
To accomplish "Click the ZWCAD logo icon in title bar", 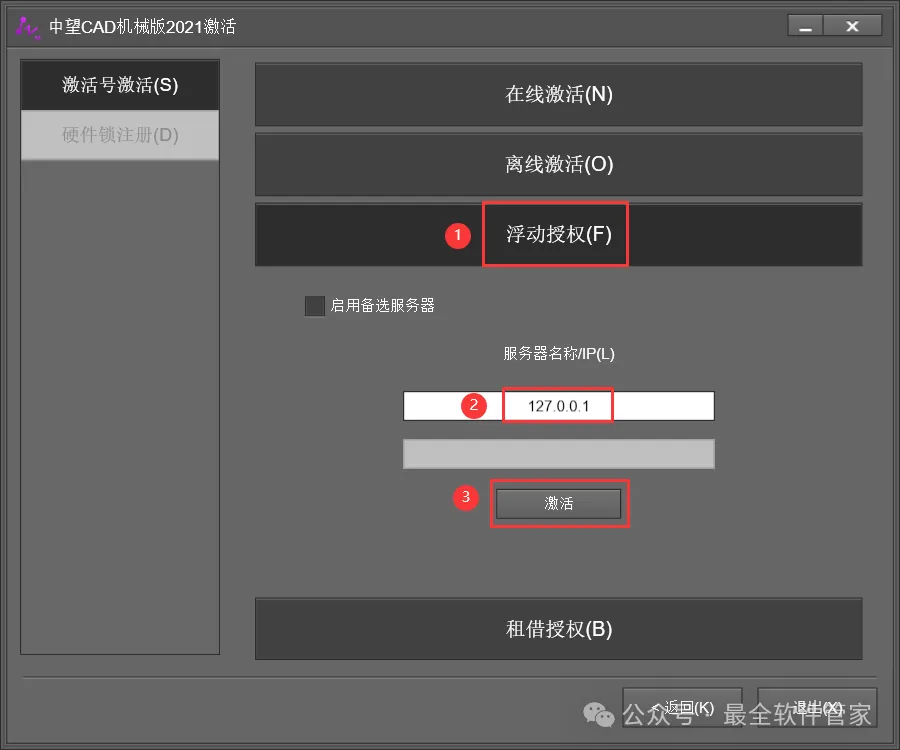I will coord(28,28).
